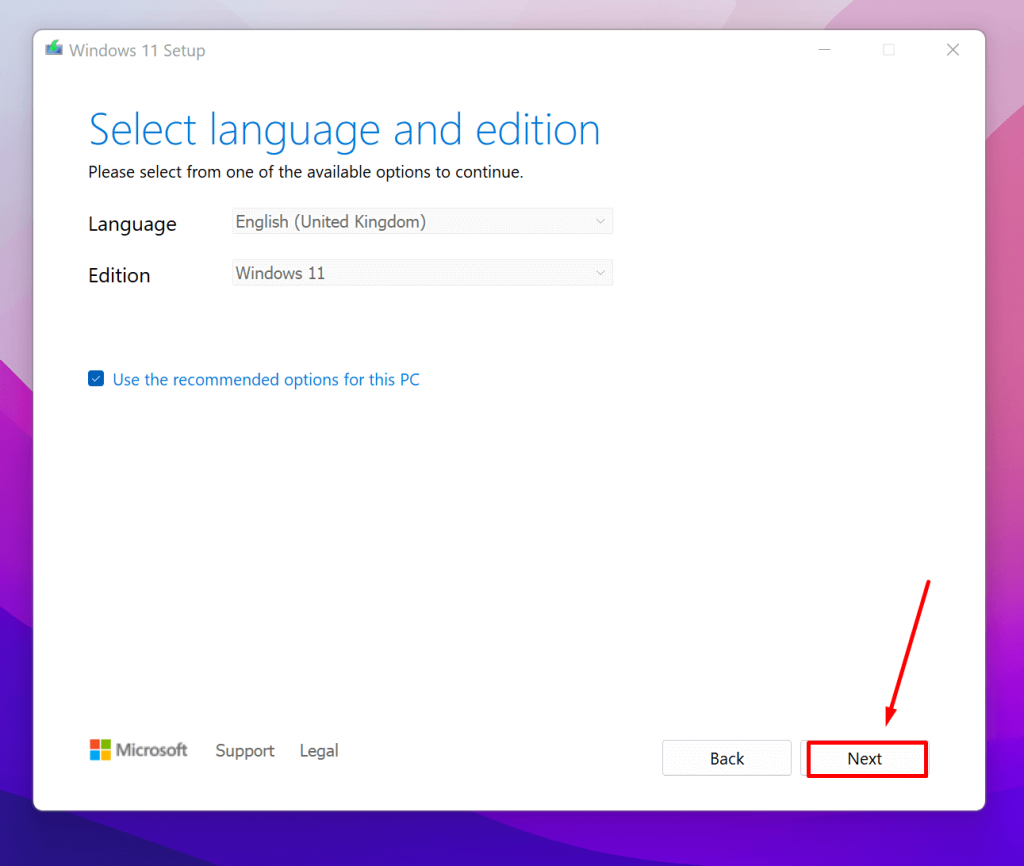The height and width of the screenshot is (866, 1024).
Task: Select the "English (United Kingdom)" language field
Action: (422, 221)
